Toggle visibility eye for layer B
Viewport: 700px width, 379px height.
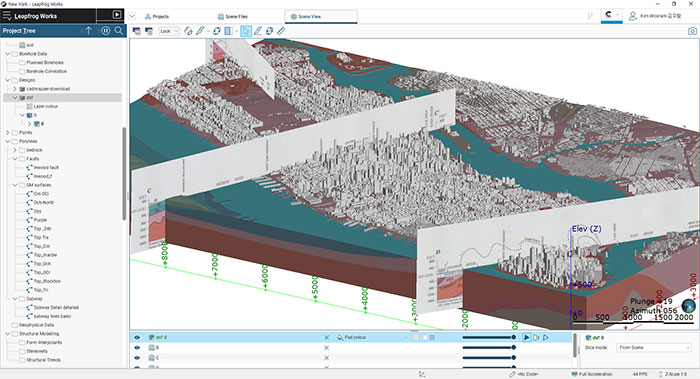pos(137,347)
